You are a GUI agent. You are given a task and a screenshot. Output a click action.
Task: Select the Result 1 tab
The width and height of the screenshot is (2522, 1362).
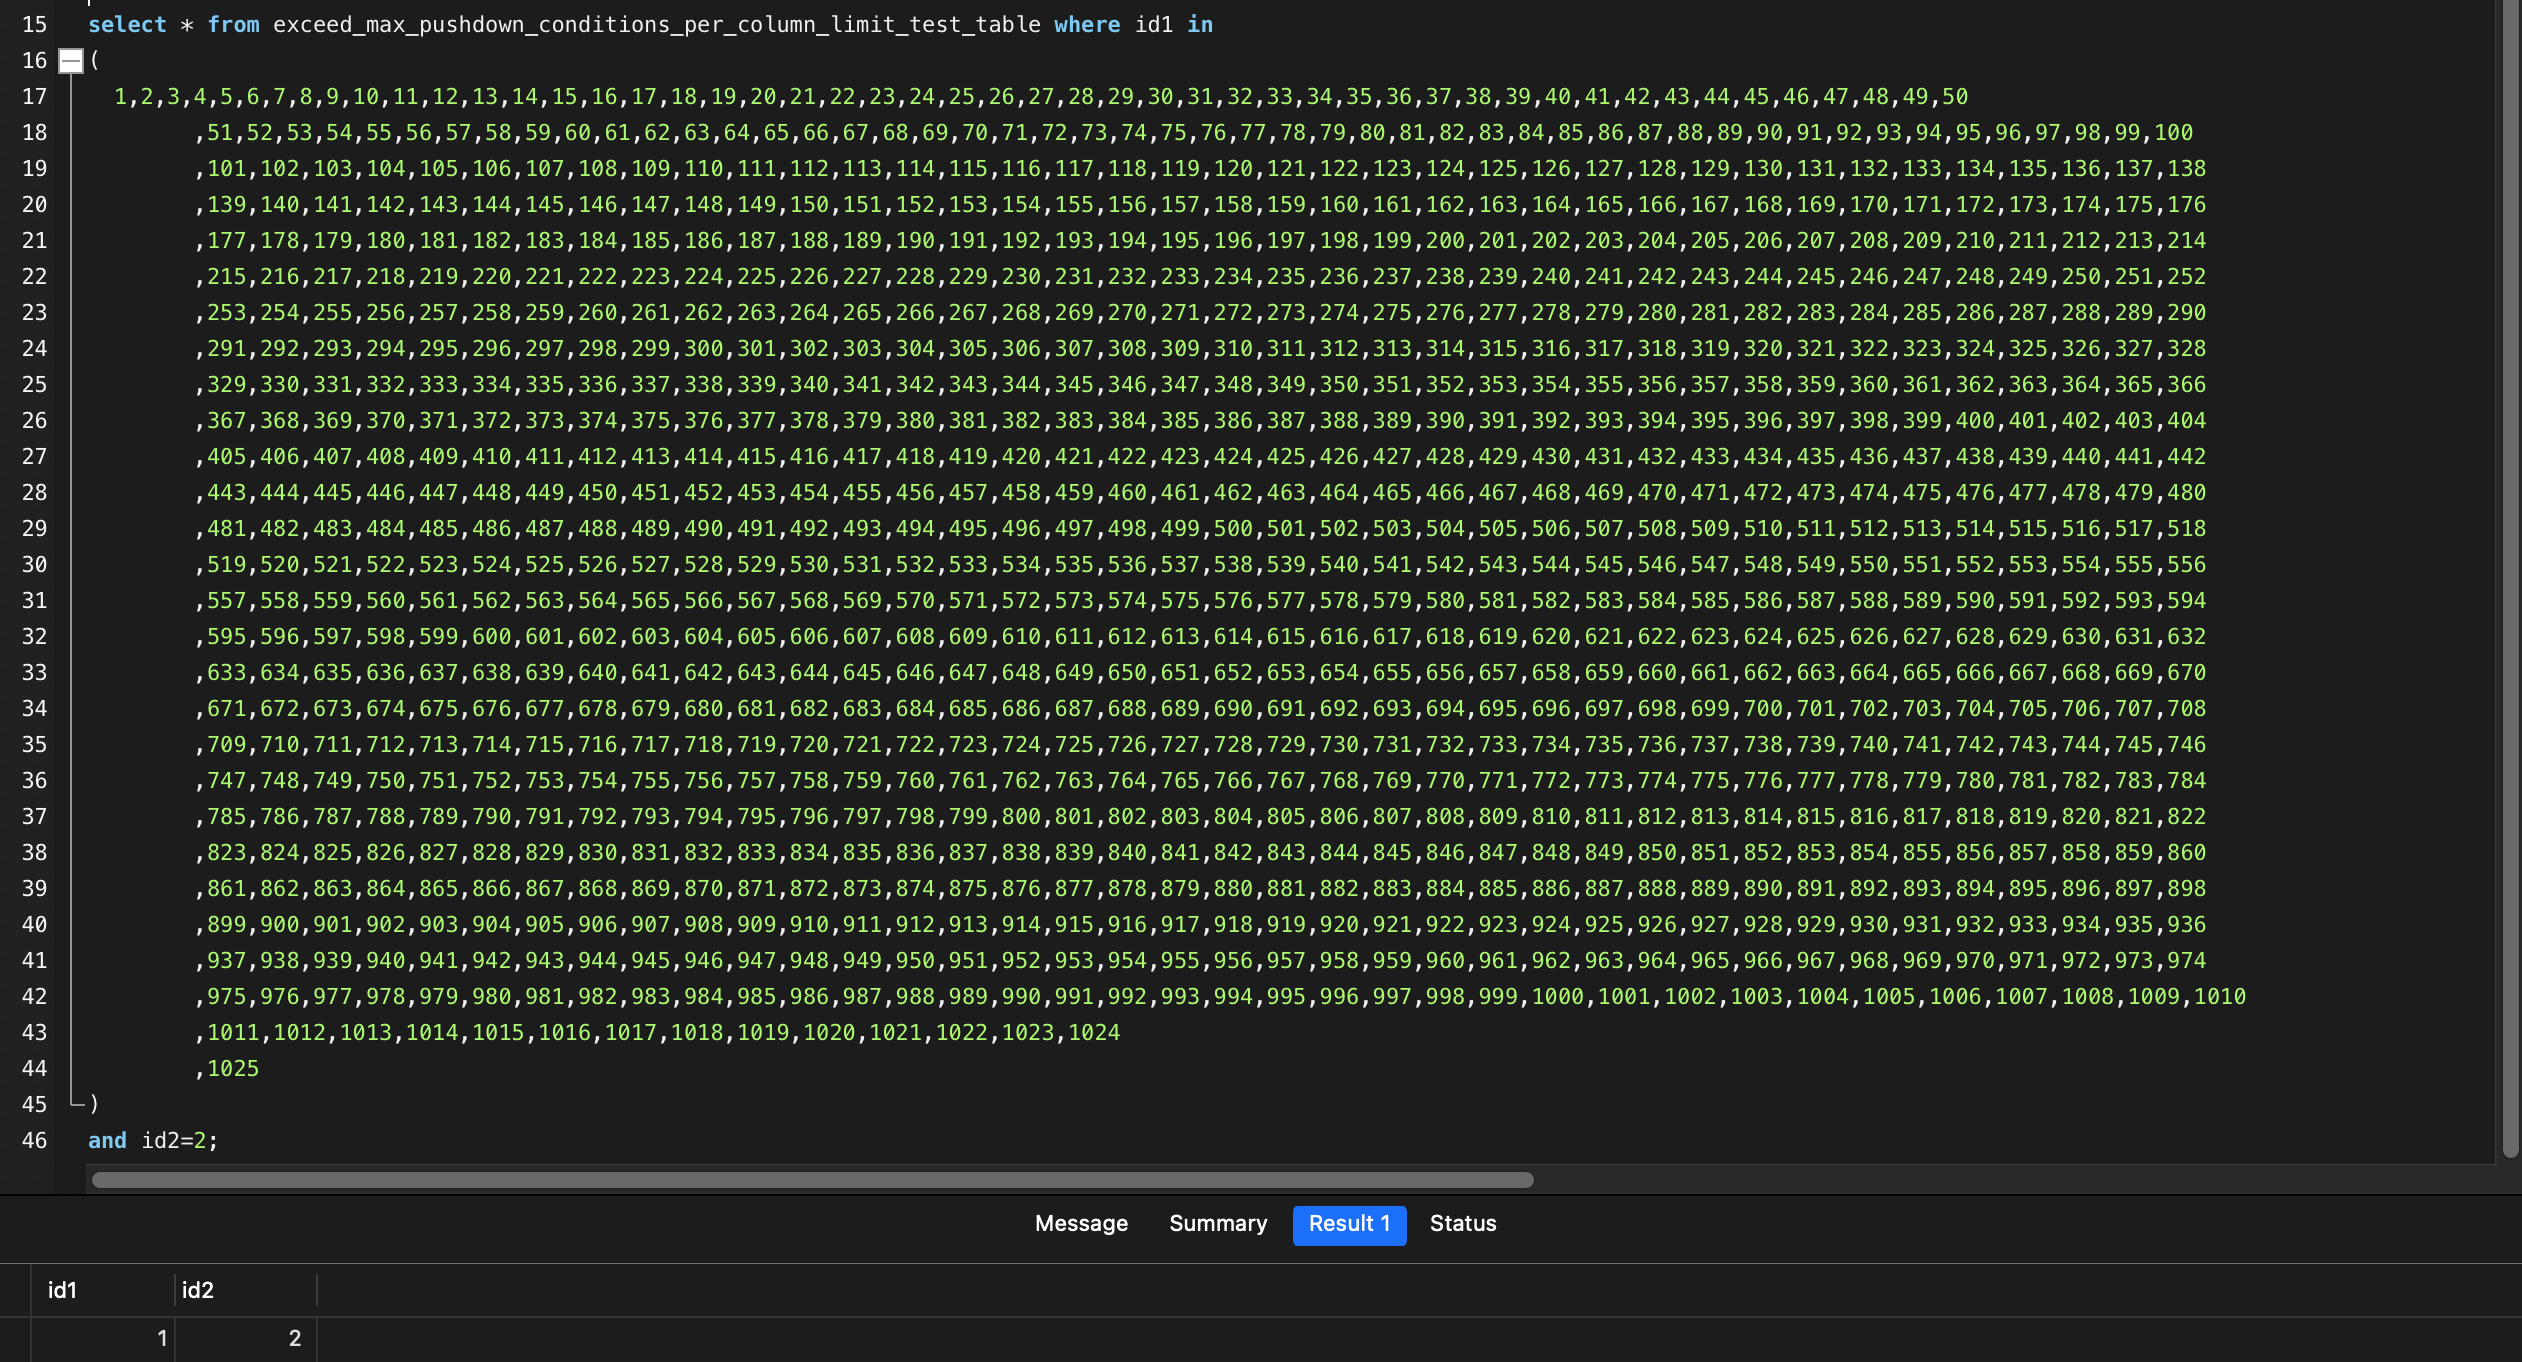(1349, 1224)
